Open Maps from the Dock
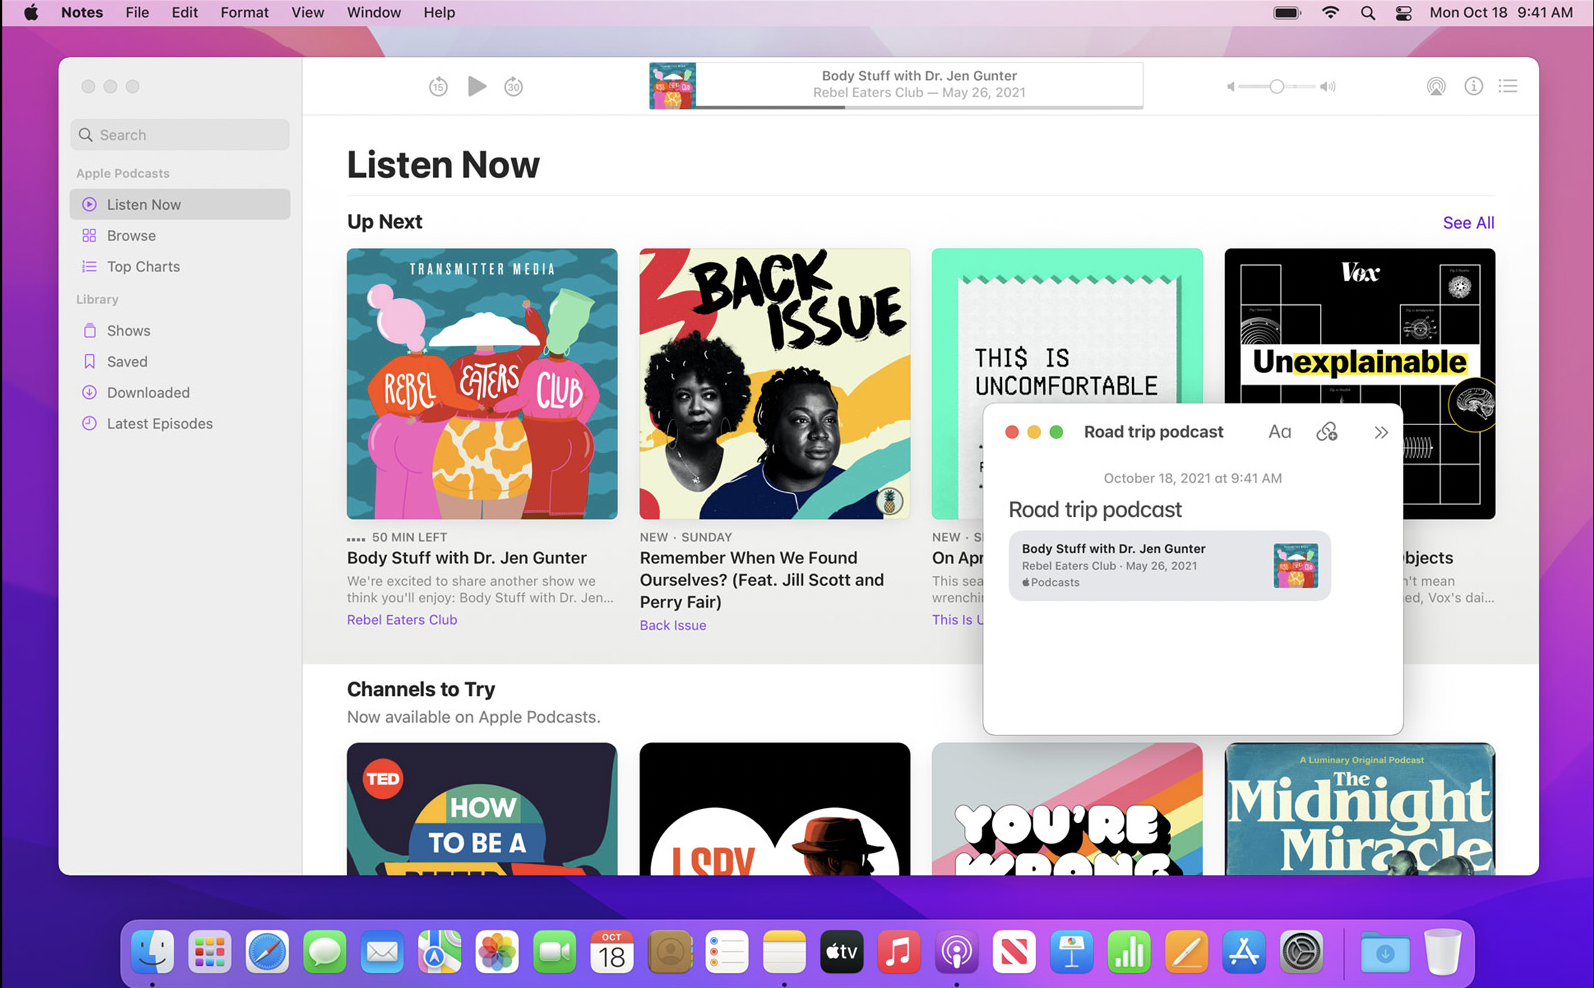 [439, 952]
